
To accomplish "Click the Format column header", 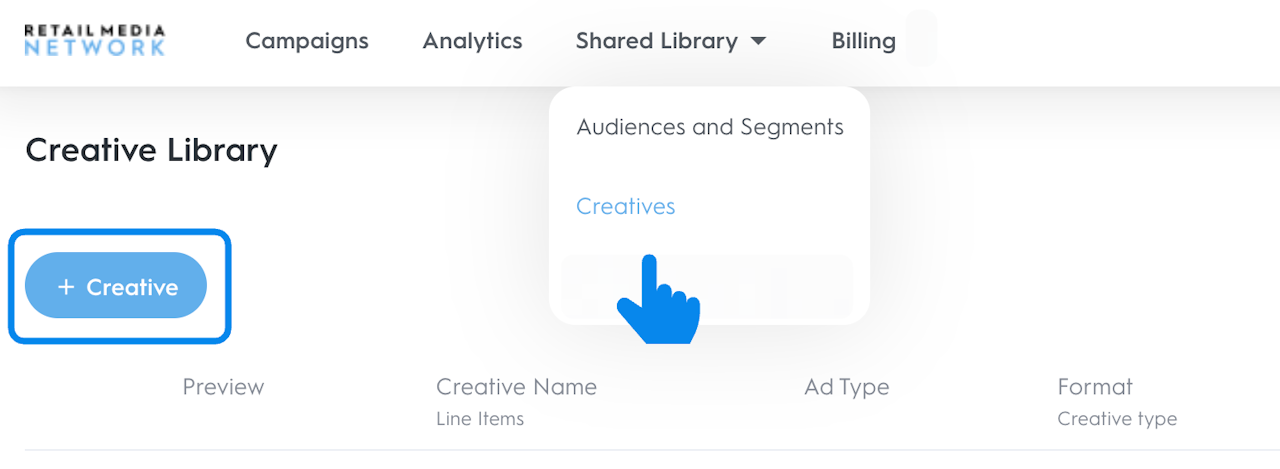I will coord(1095,387).
